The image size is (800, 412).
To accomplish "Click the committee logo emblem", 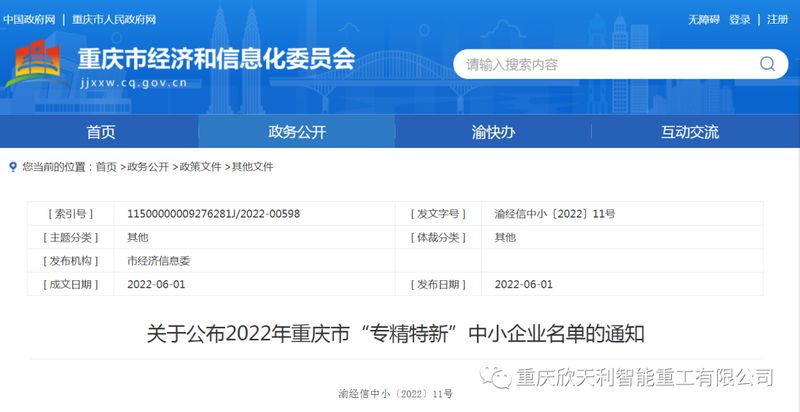I will tap(38, 64).
